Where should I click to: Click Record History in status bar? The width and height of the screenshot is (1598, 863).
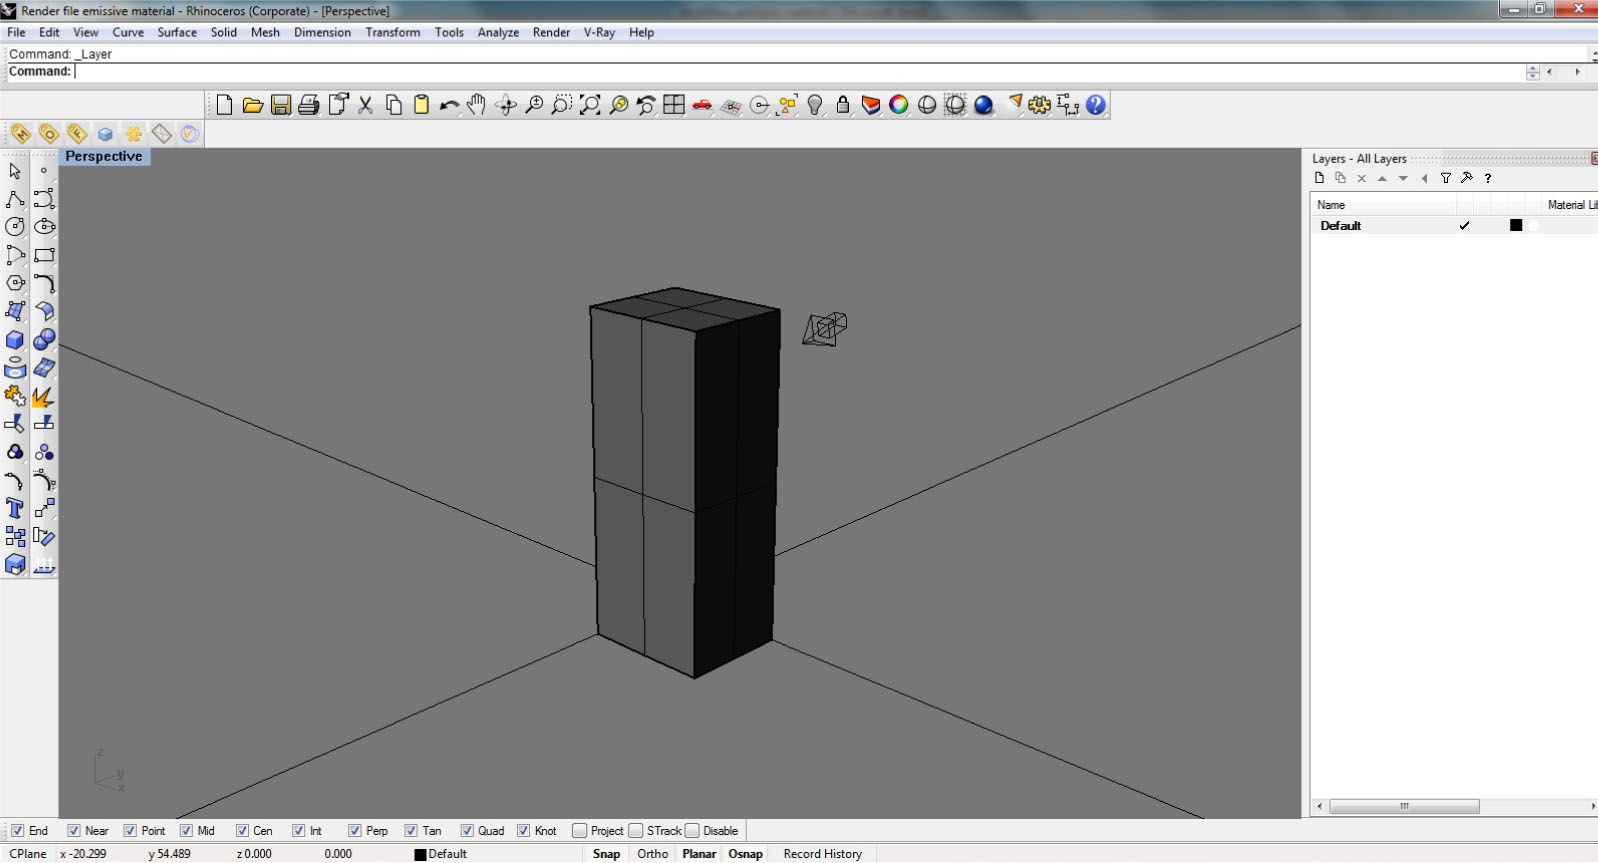point(823,854)
